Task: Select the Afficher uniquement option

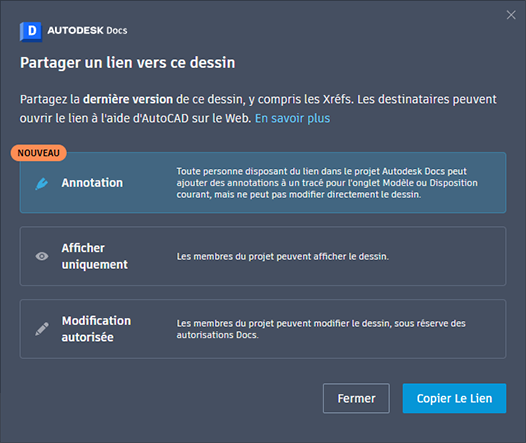Action: click(x=263, y=256)
